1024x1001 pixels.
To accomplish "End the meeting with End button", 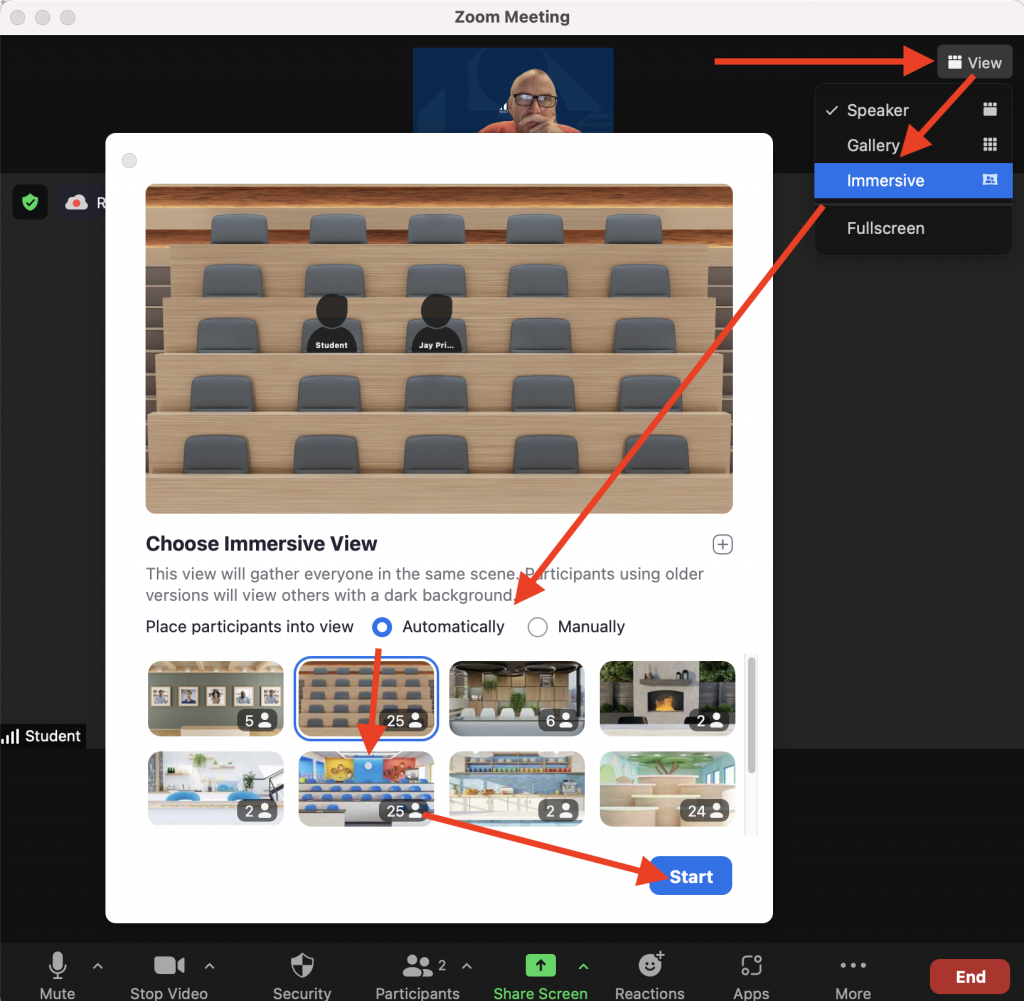I will point(970,976).
